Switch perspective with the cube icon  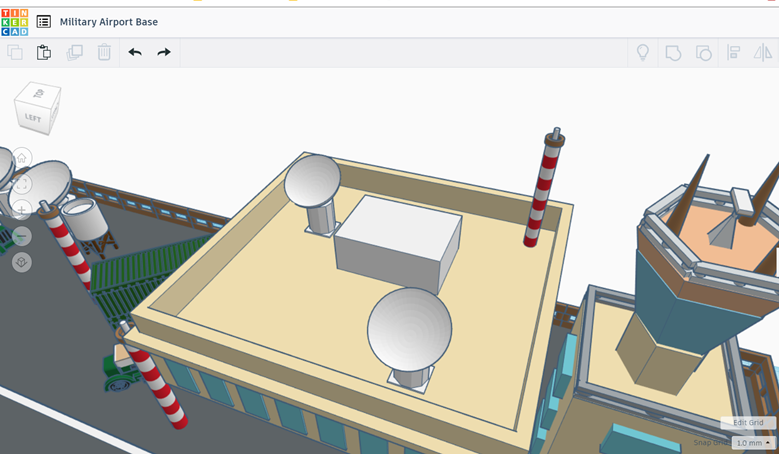tap(22, 262)
